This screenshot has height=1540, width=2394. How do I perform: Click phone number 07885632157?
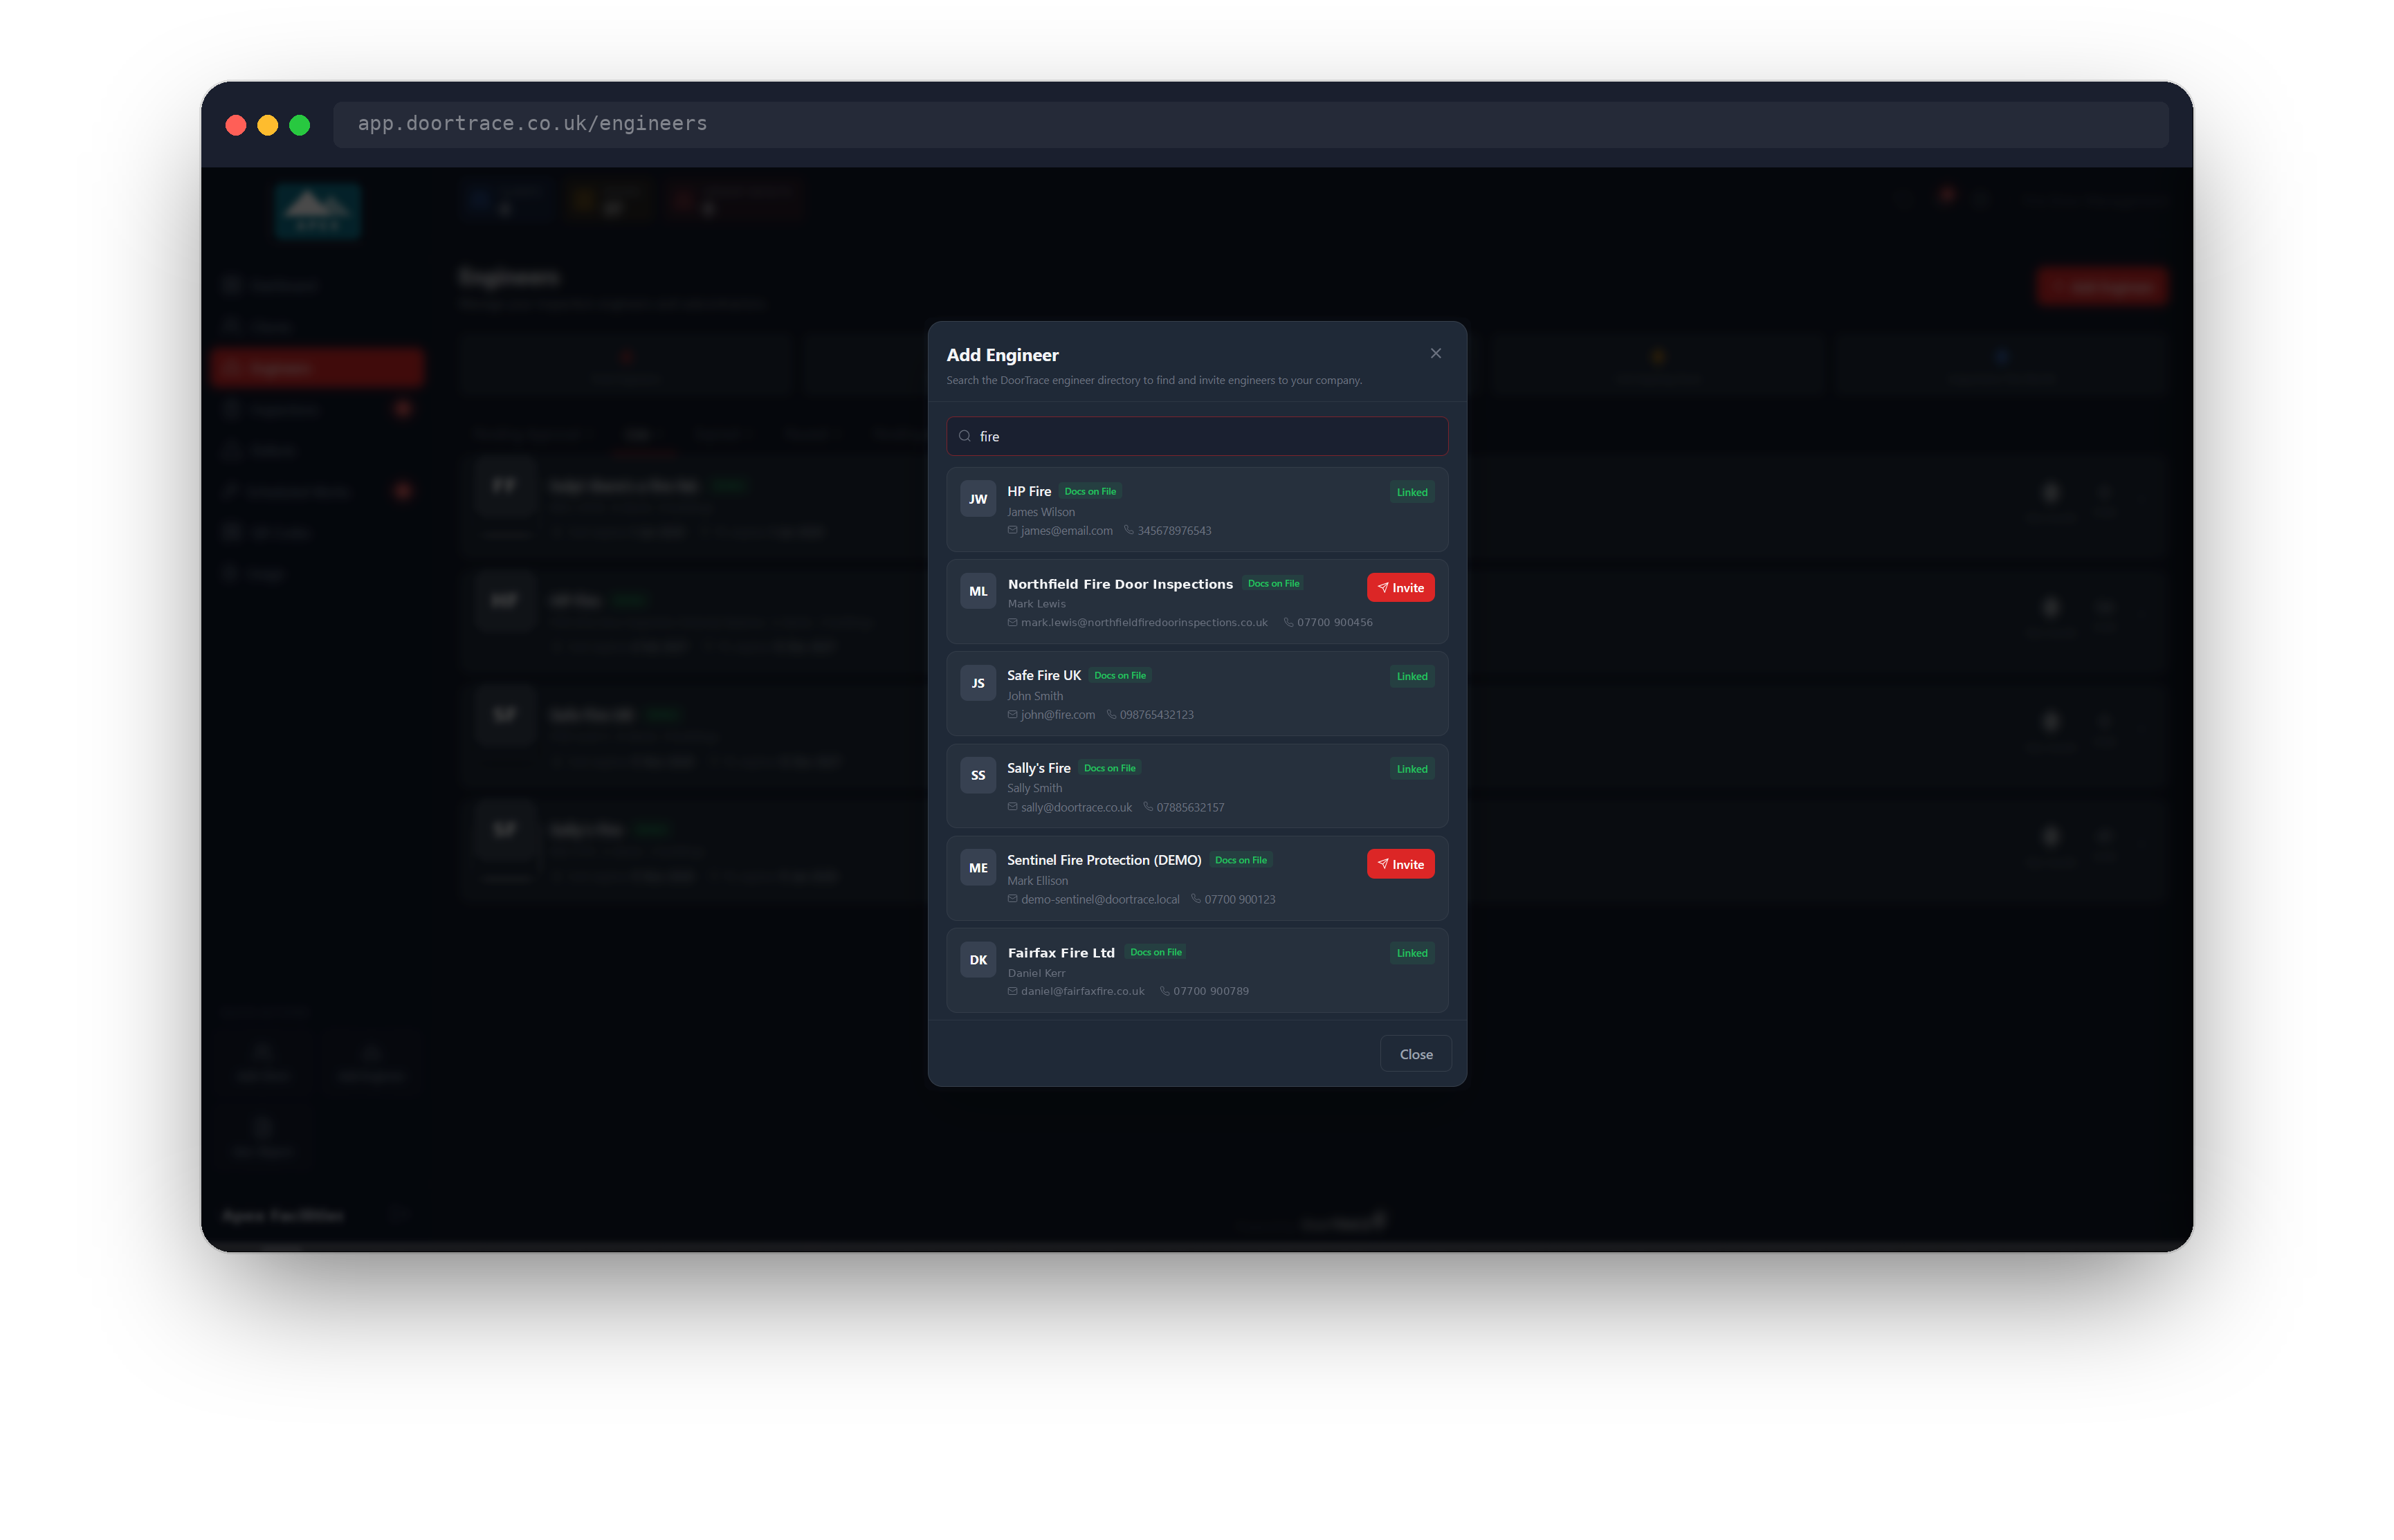[x=1190, y=807]
